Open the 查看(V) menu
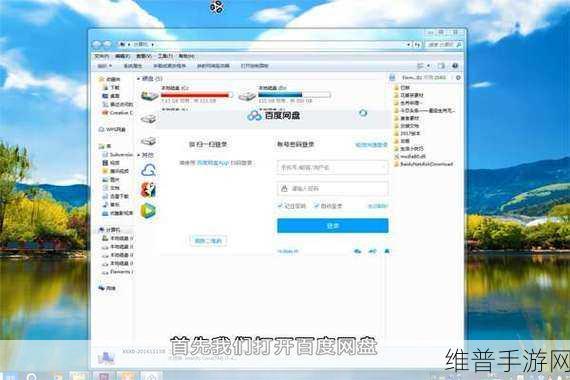 (144, 56)
